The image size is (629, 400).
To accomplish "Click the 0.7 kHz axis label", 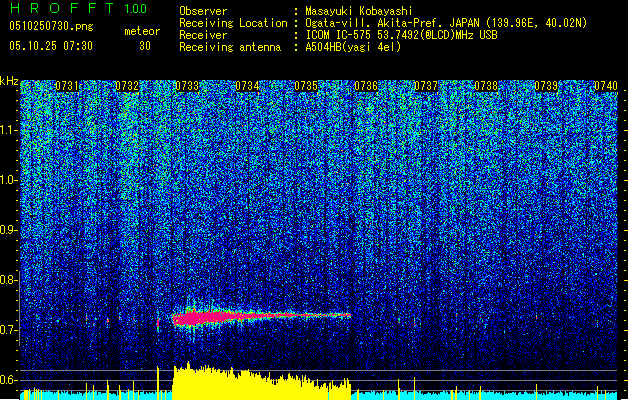I will coord(8,330).
